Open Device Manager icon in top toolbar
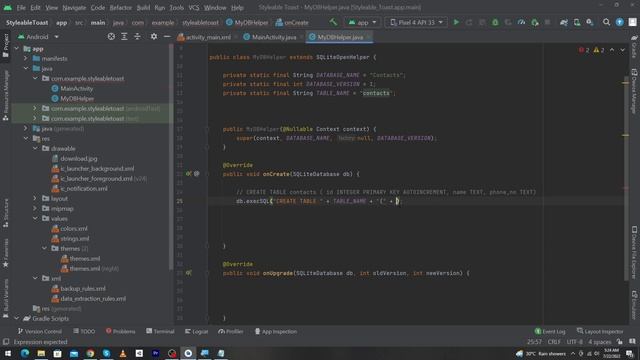Viewport: 640px width, 360px height. pyautogui.click(x=577, y=22)
